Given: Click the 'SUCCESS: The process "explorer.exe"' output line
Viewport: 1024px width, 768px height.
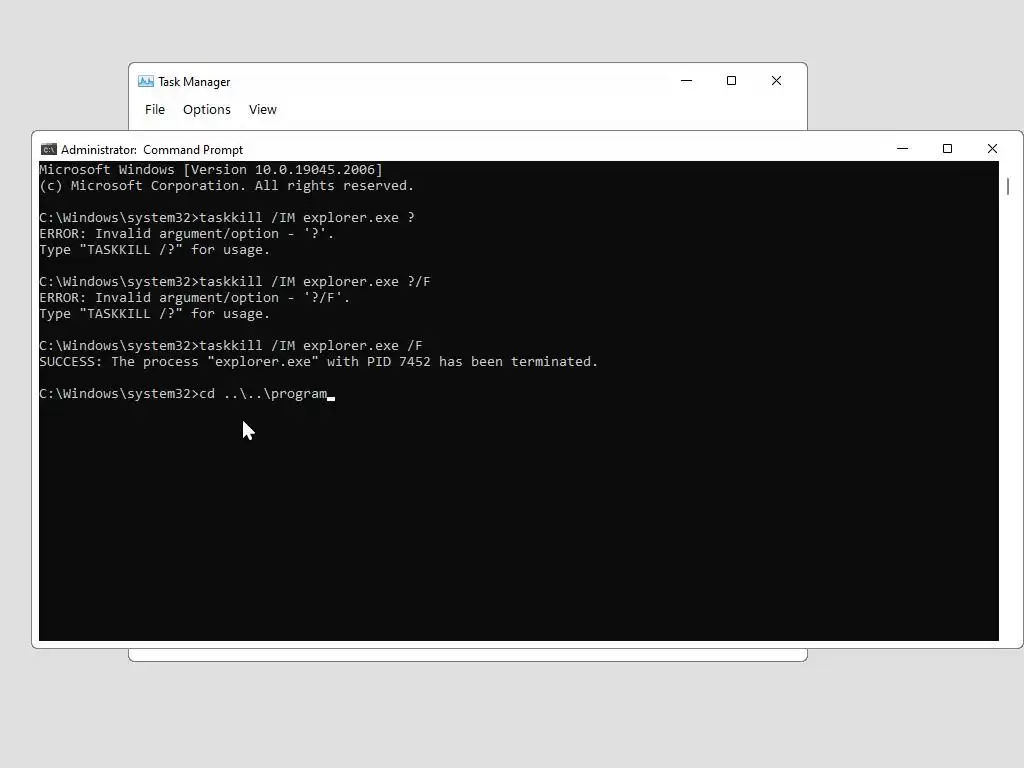Looking at the screenshot, I should [319, 362].
